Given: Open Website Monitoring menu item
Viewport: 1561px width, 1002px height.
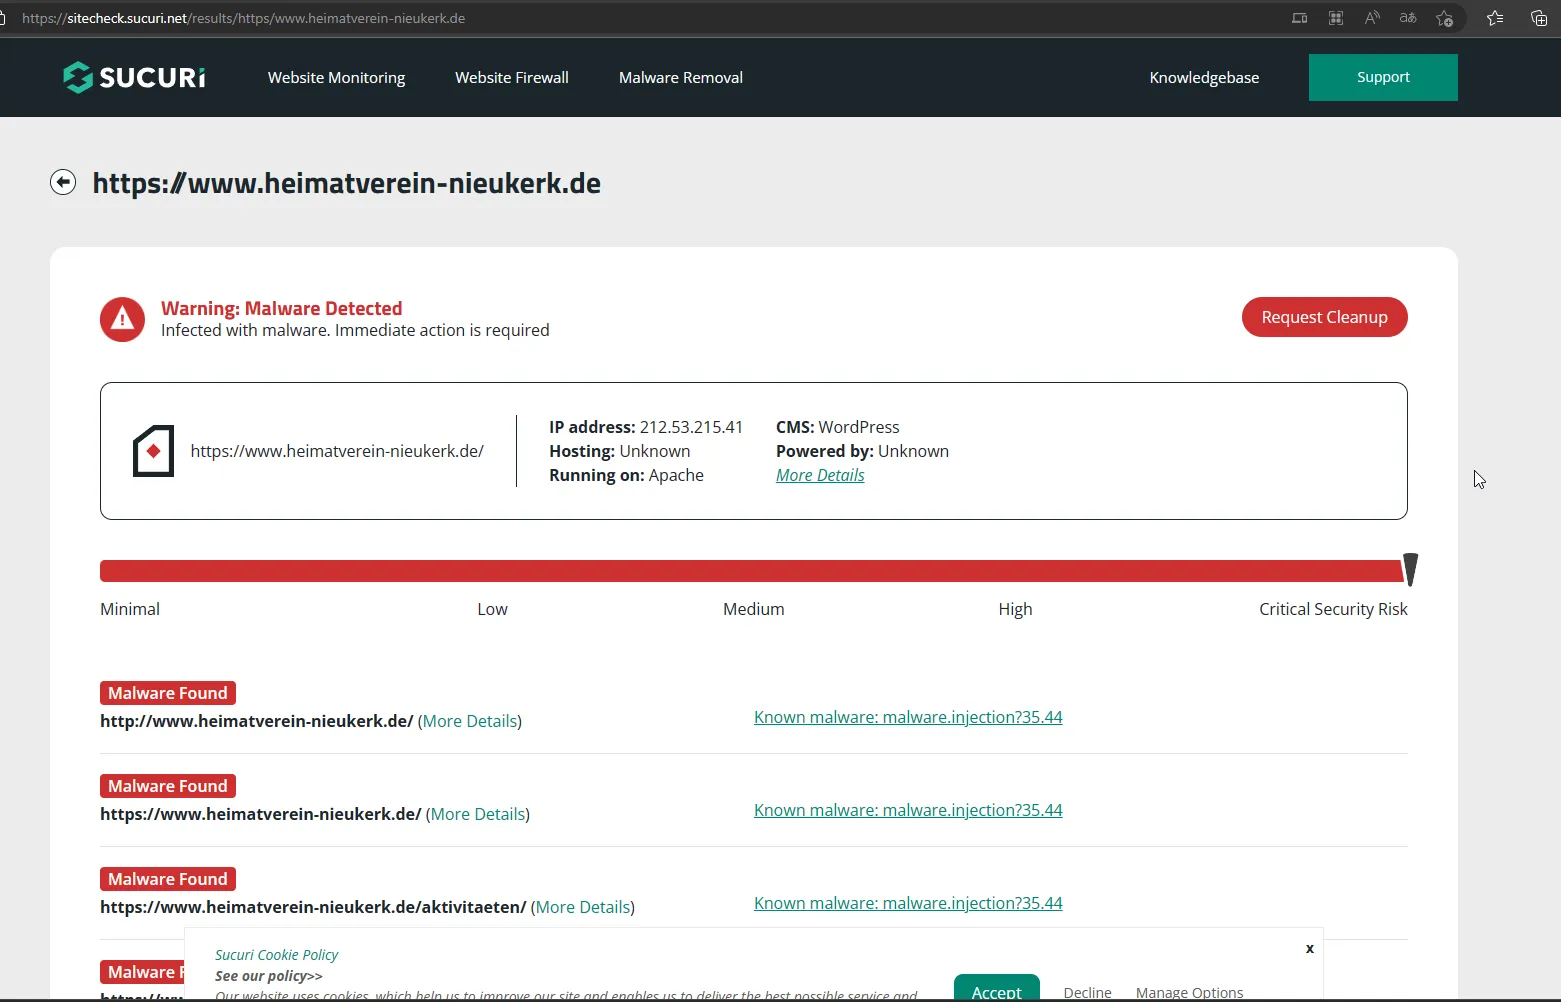Looking at the screenshot, I should (x=336, y=78).
